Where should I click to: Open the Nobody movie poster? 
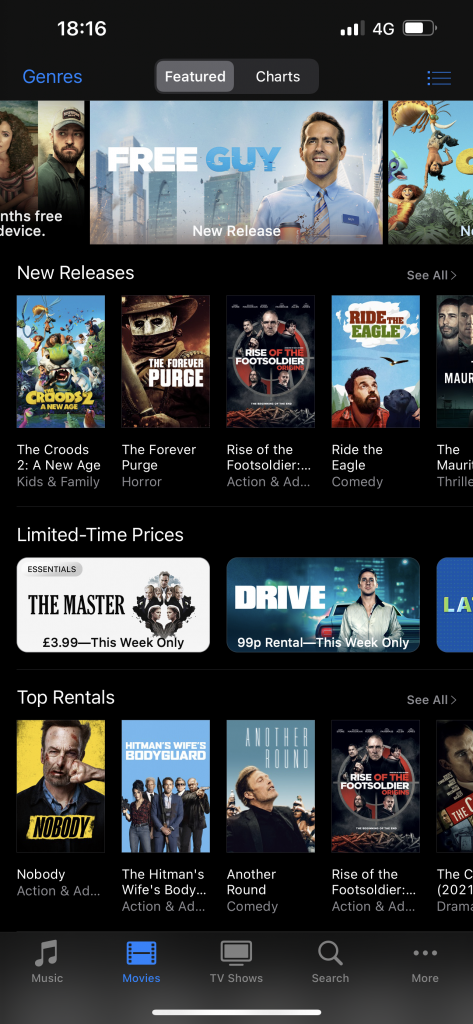click(61, 786)
